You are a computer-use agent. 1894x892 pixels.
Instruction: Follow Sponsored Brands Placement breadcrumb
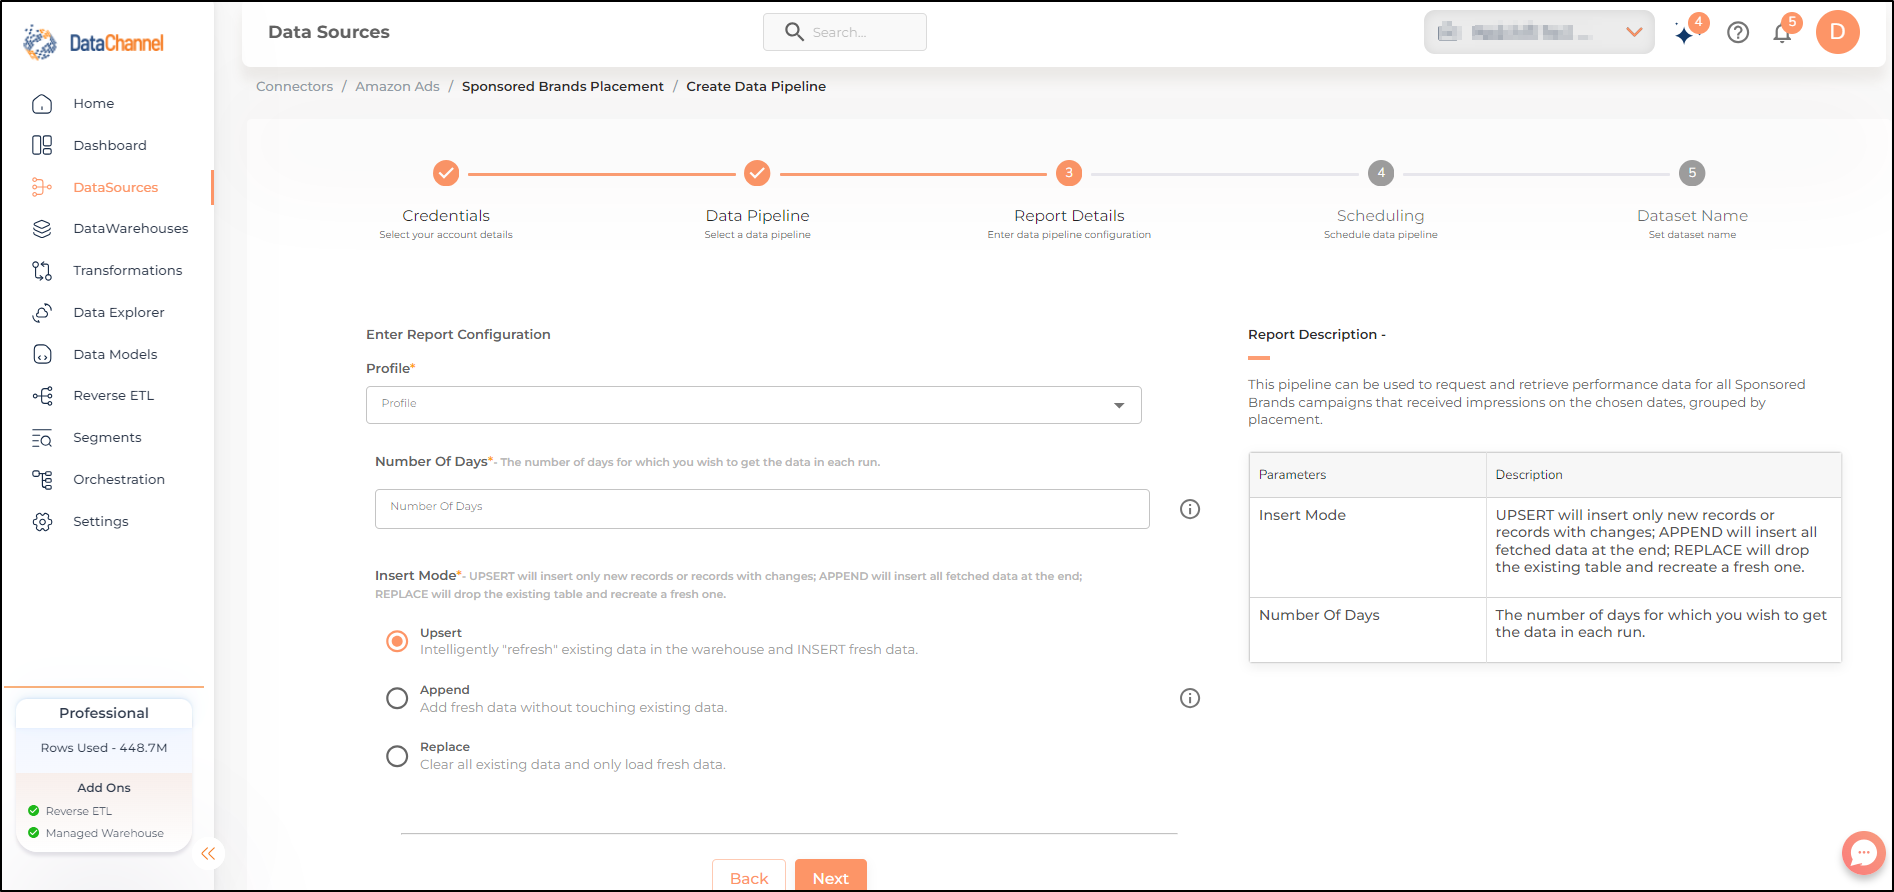(x=563, y=87)
